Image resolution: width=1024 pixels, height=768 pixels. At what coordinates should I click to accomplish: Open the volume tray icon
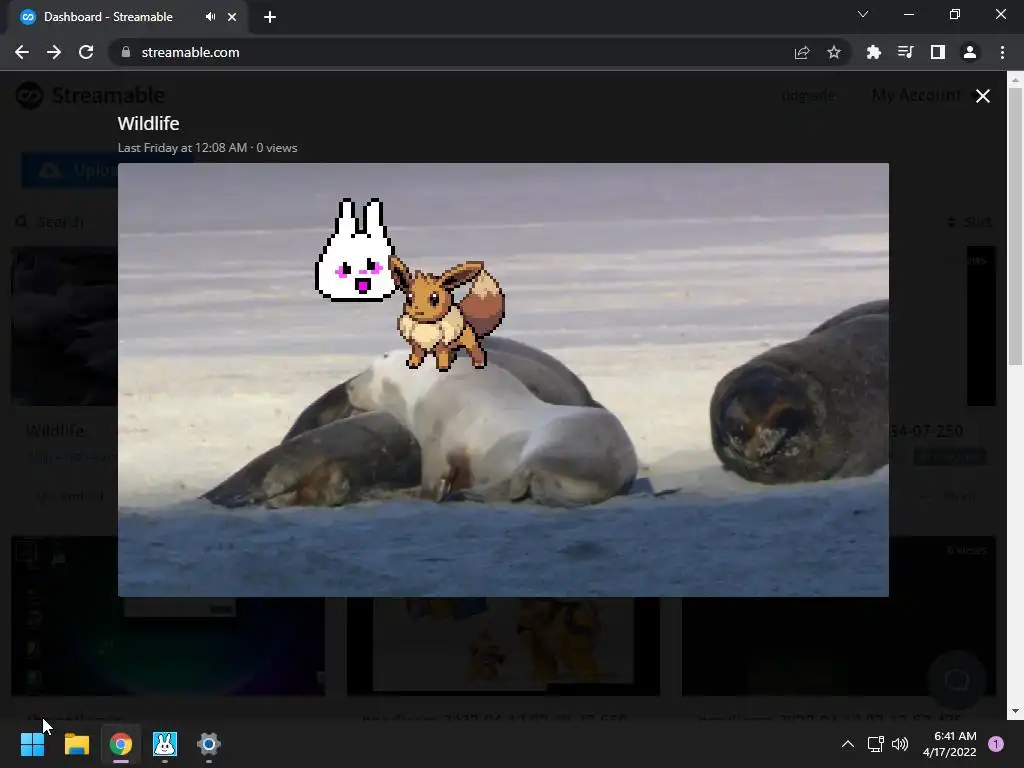[900, 744]
